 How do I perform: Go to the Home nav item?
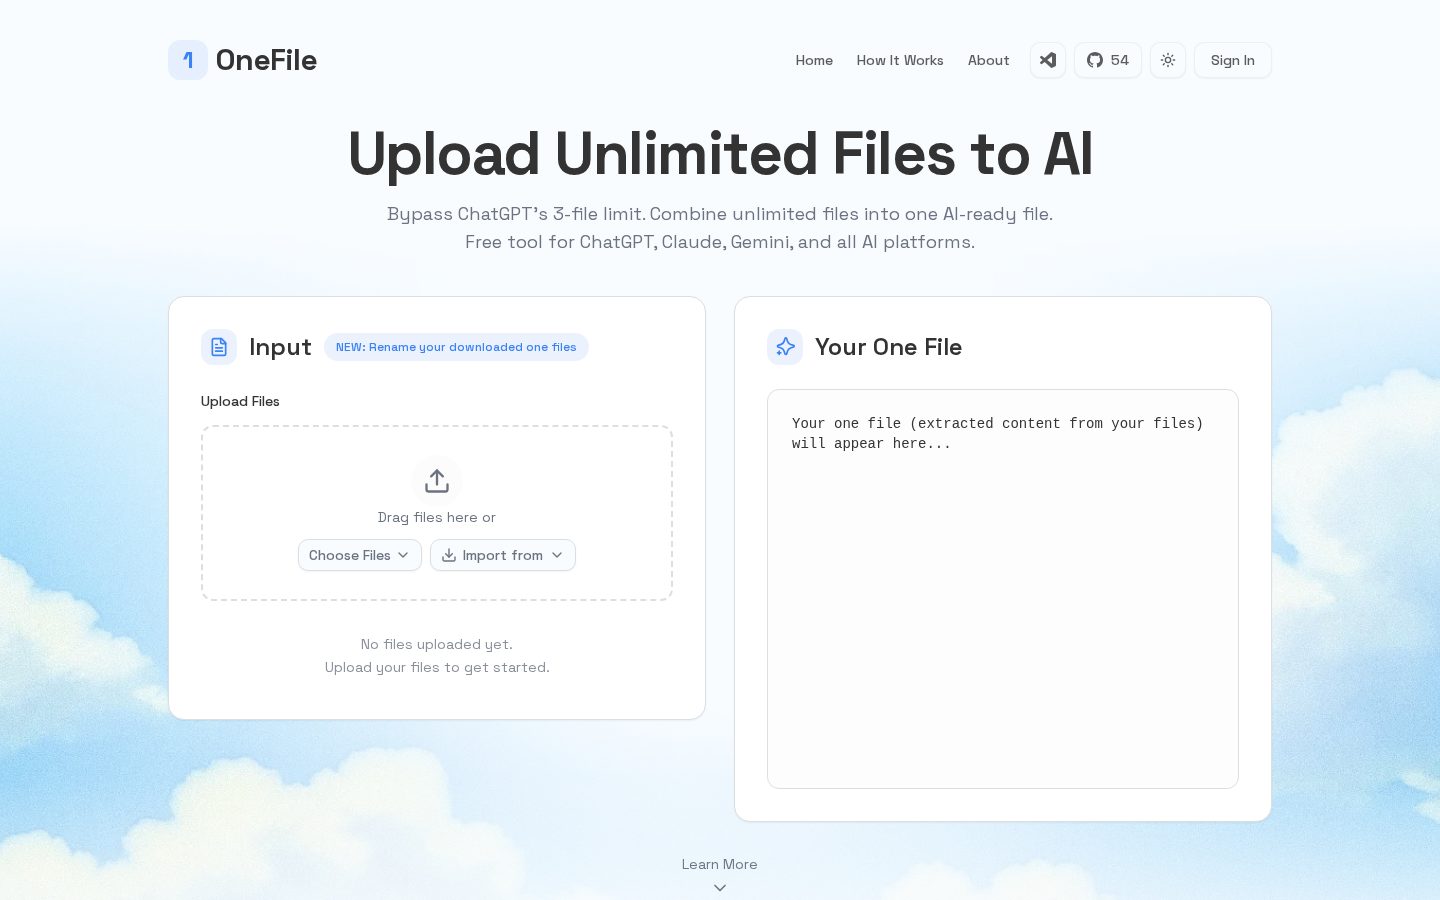point(814,60)
